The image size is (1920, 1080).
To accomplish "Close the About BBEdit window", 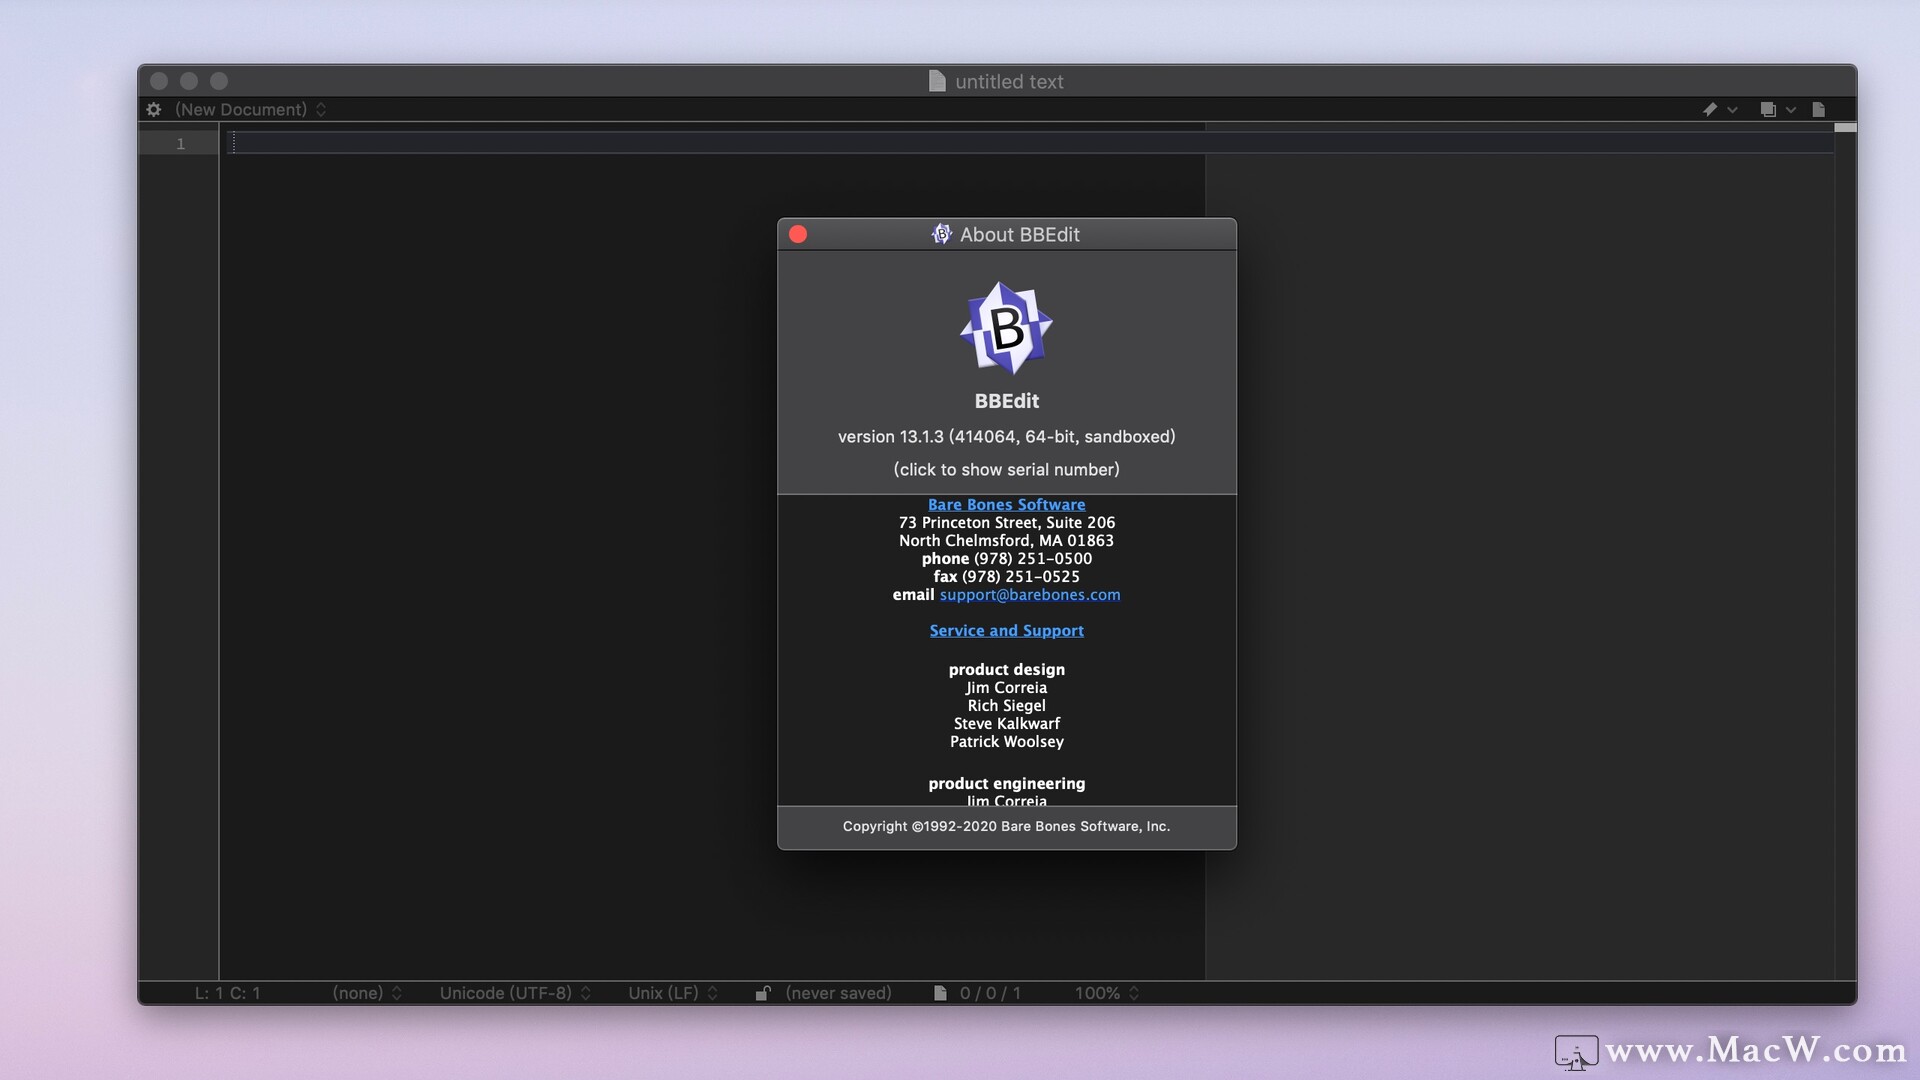I will [x=798, y=234].
